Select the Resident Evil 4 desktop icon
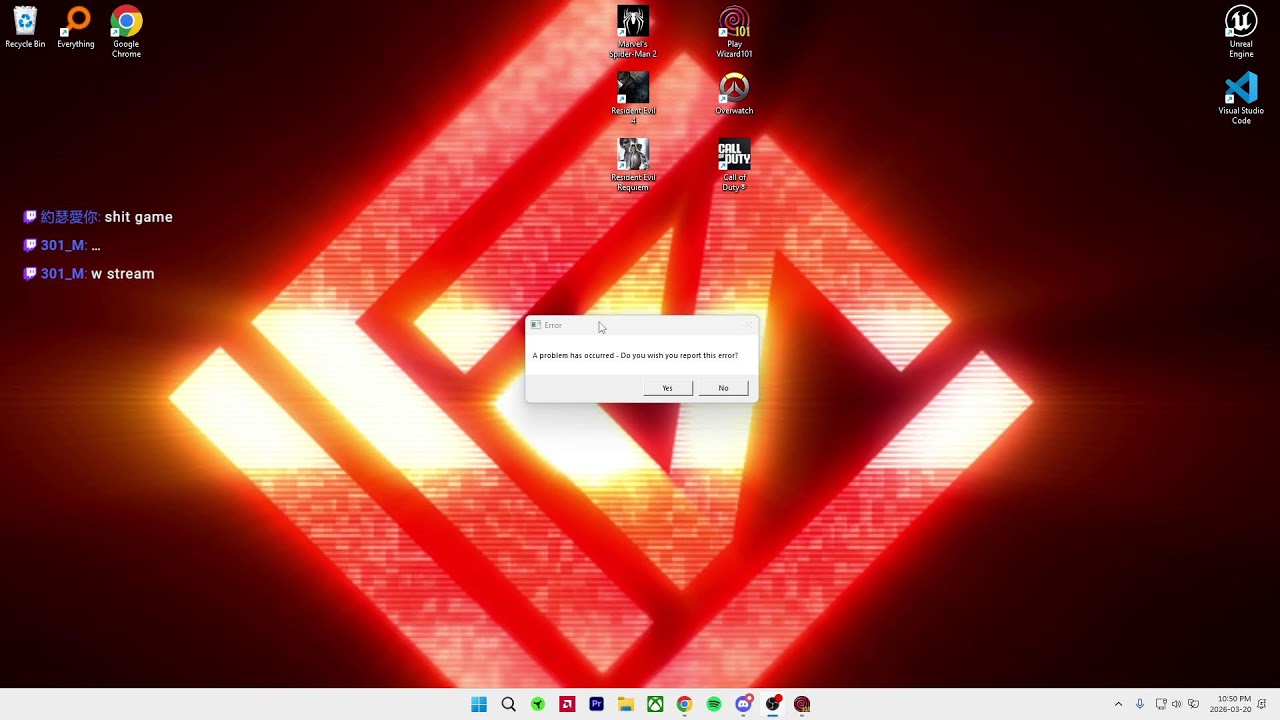Screen dimensions: 1280x720 [x=633, y=98]
